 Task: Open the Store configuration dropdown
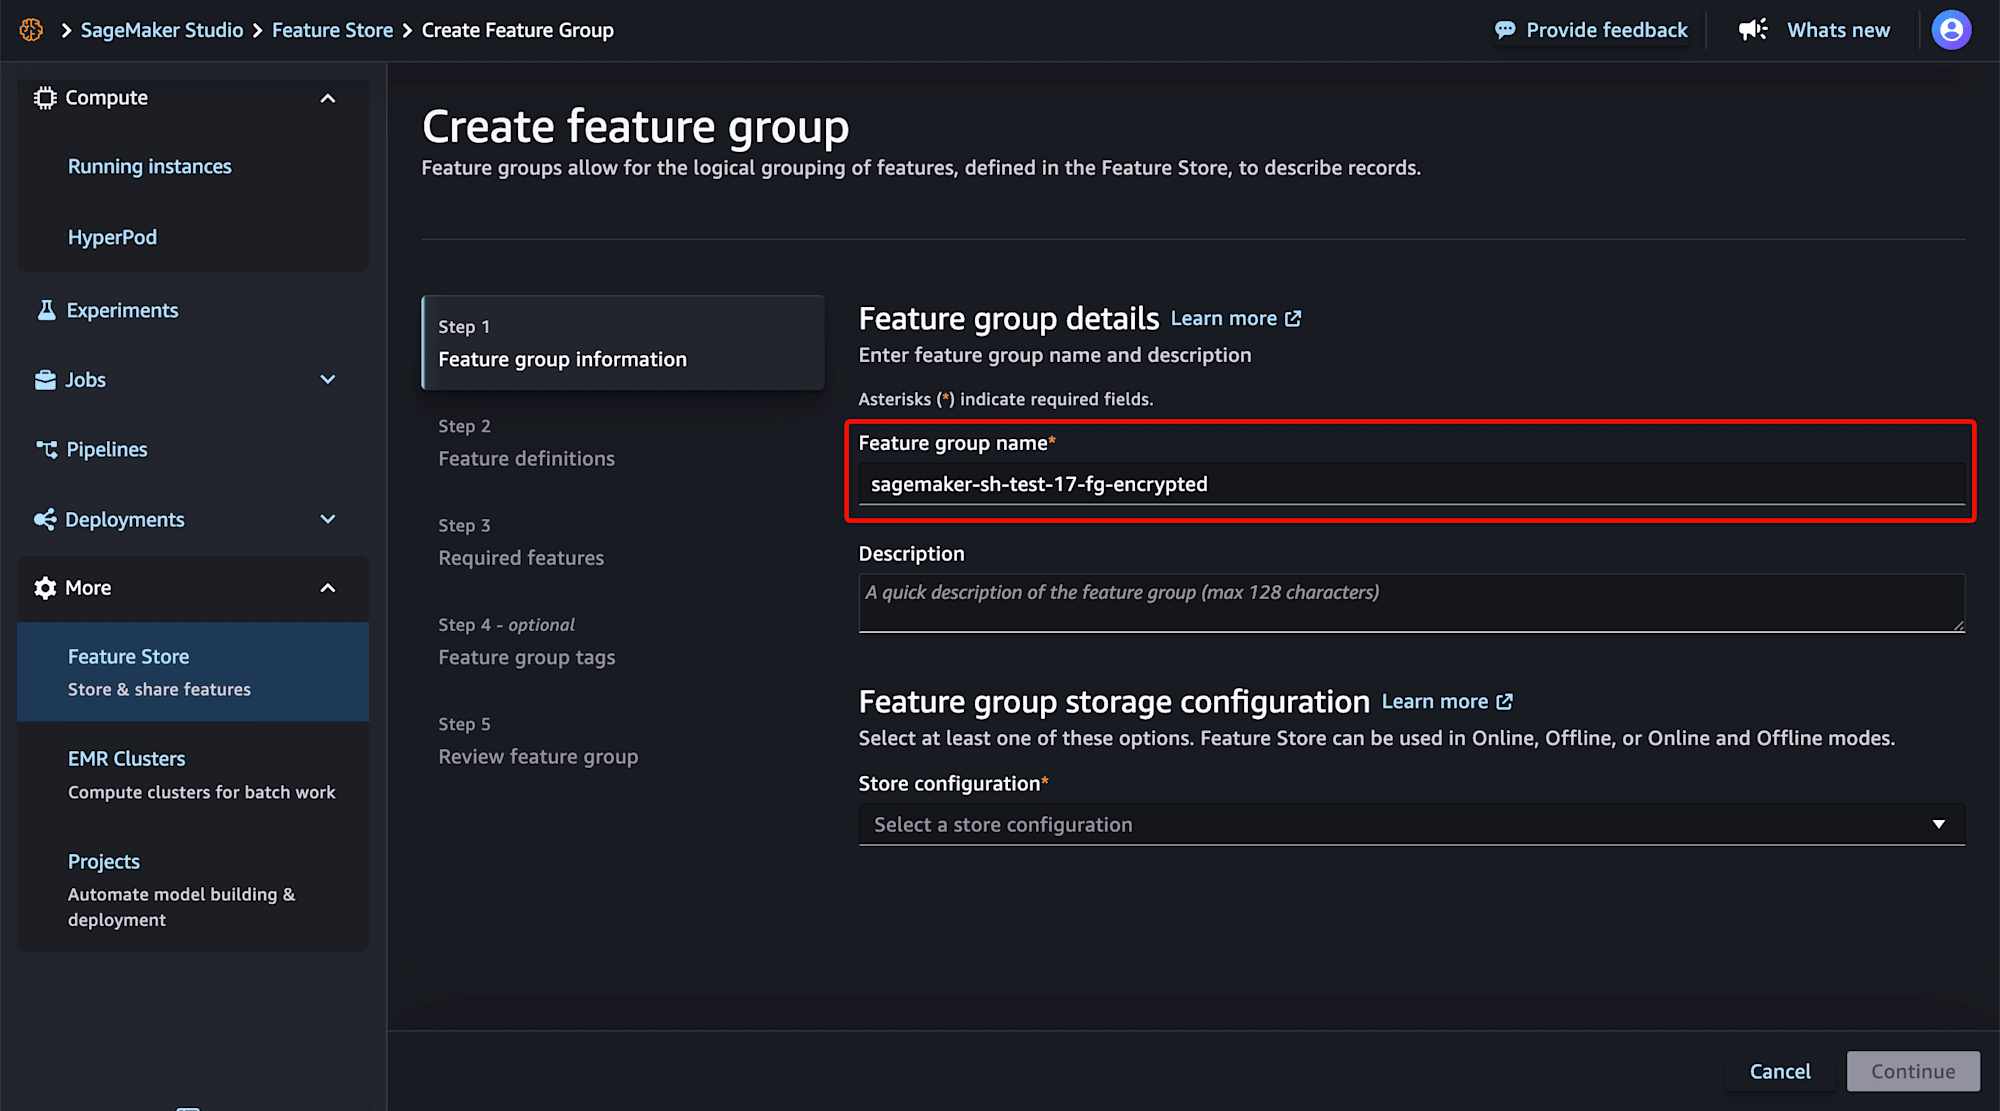tap(1411, 825)
